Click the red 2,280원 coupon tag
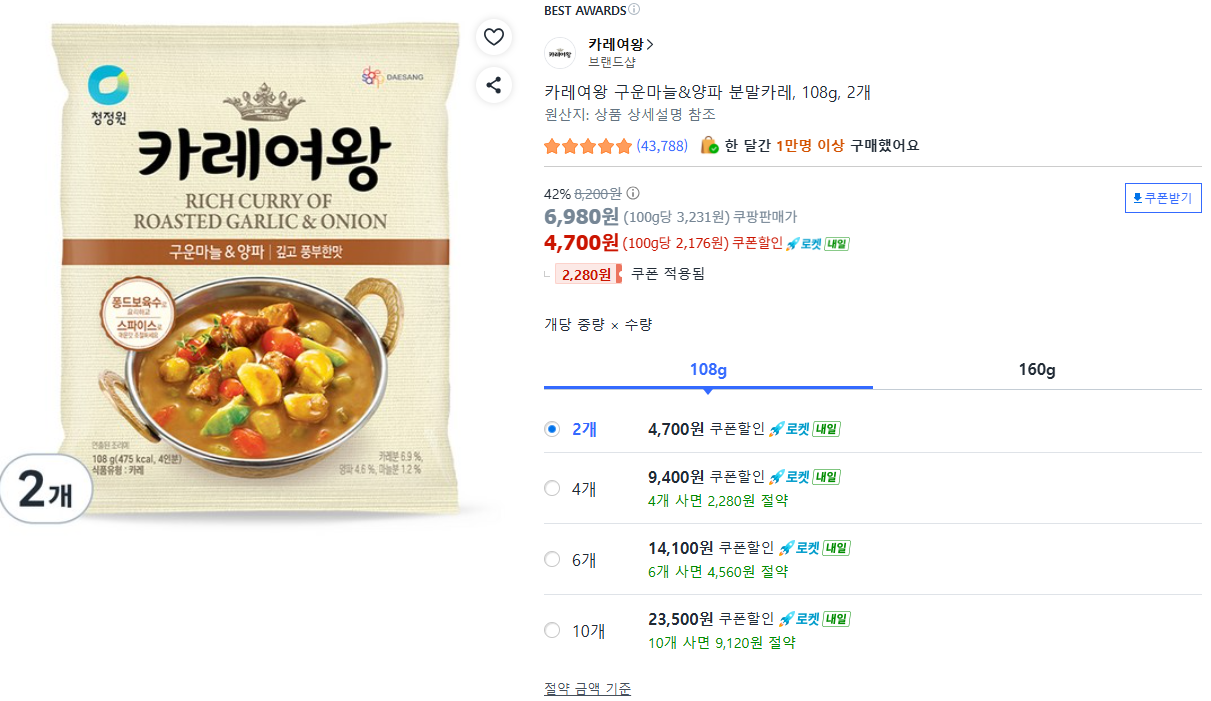The width and height of the screenshot is (1211, 701). (587, 274)
